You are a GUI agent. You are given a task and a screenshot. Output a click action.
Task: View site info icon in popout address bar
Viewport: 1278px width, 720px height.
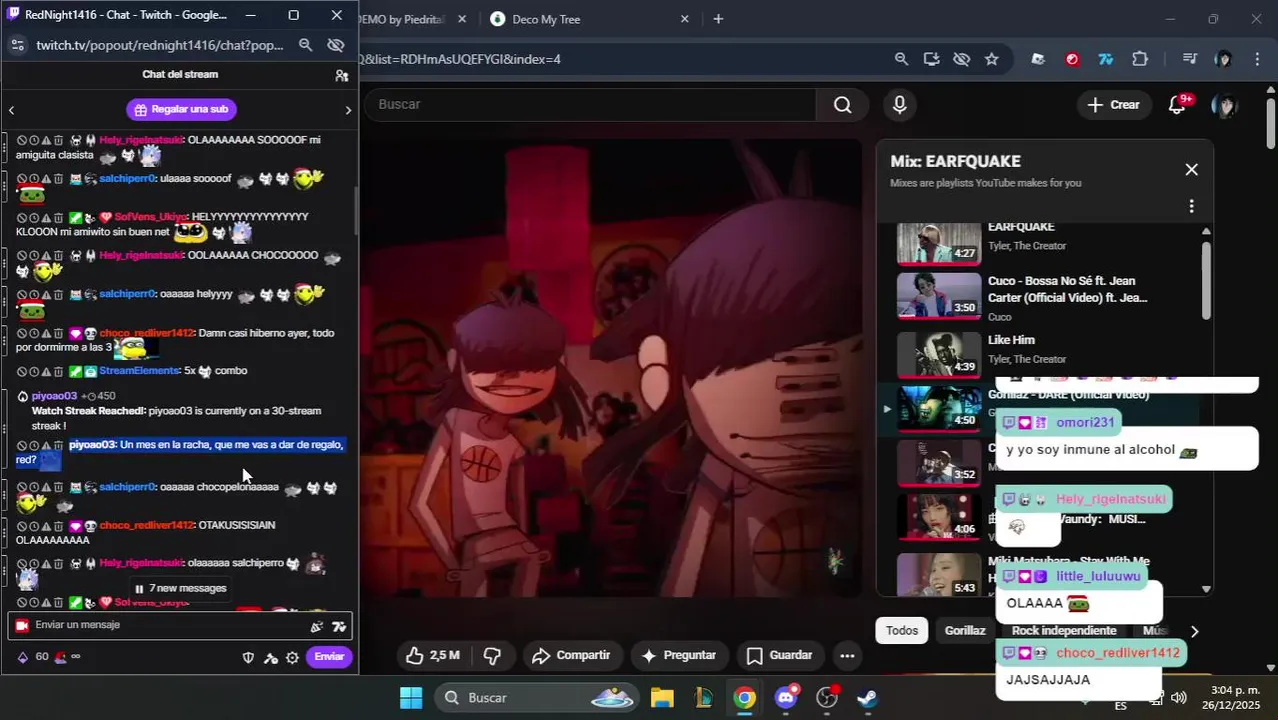click(x=17, y=45)
